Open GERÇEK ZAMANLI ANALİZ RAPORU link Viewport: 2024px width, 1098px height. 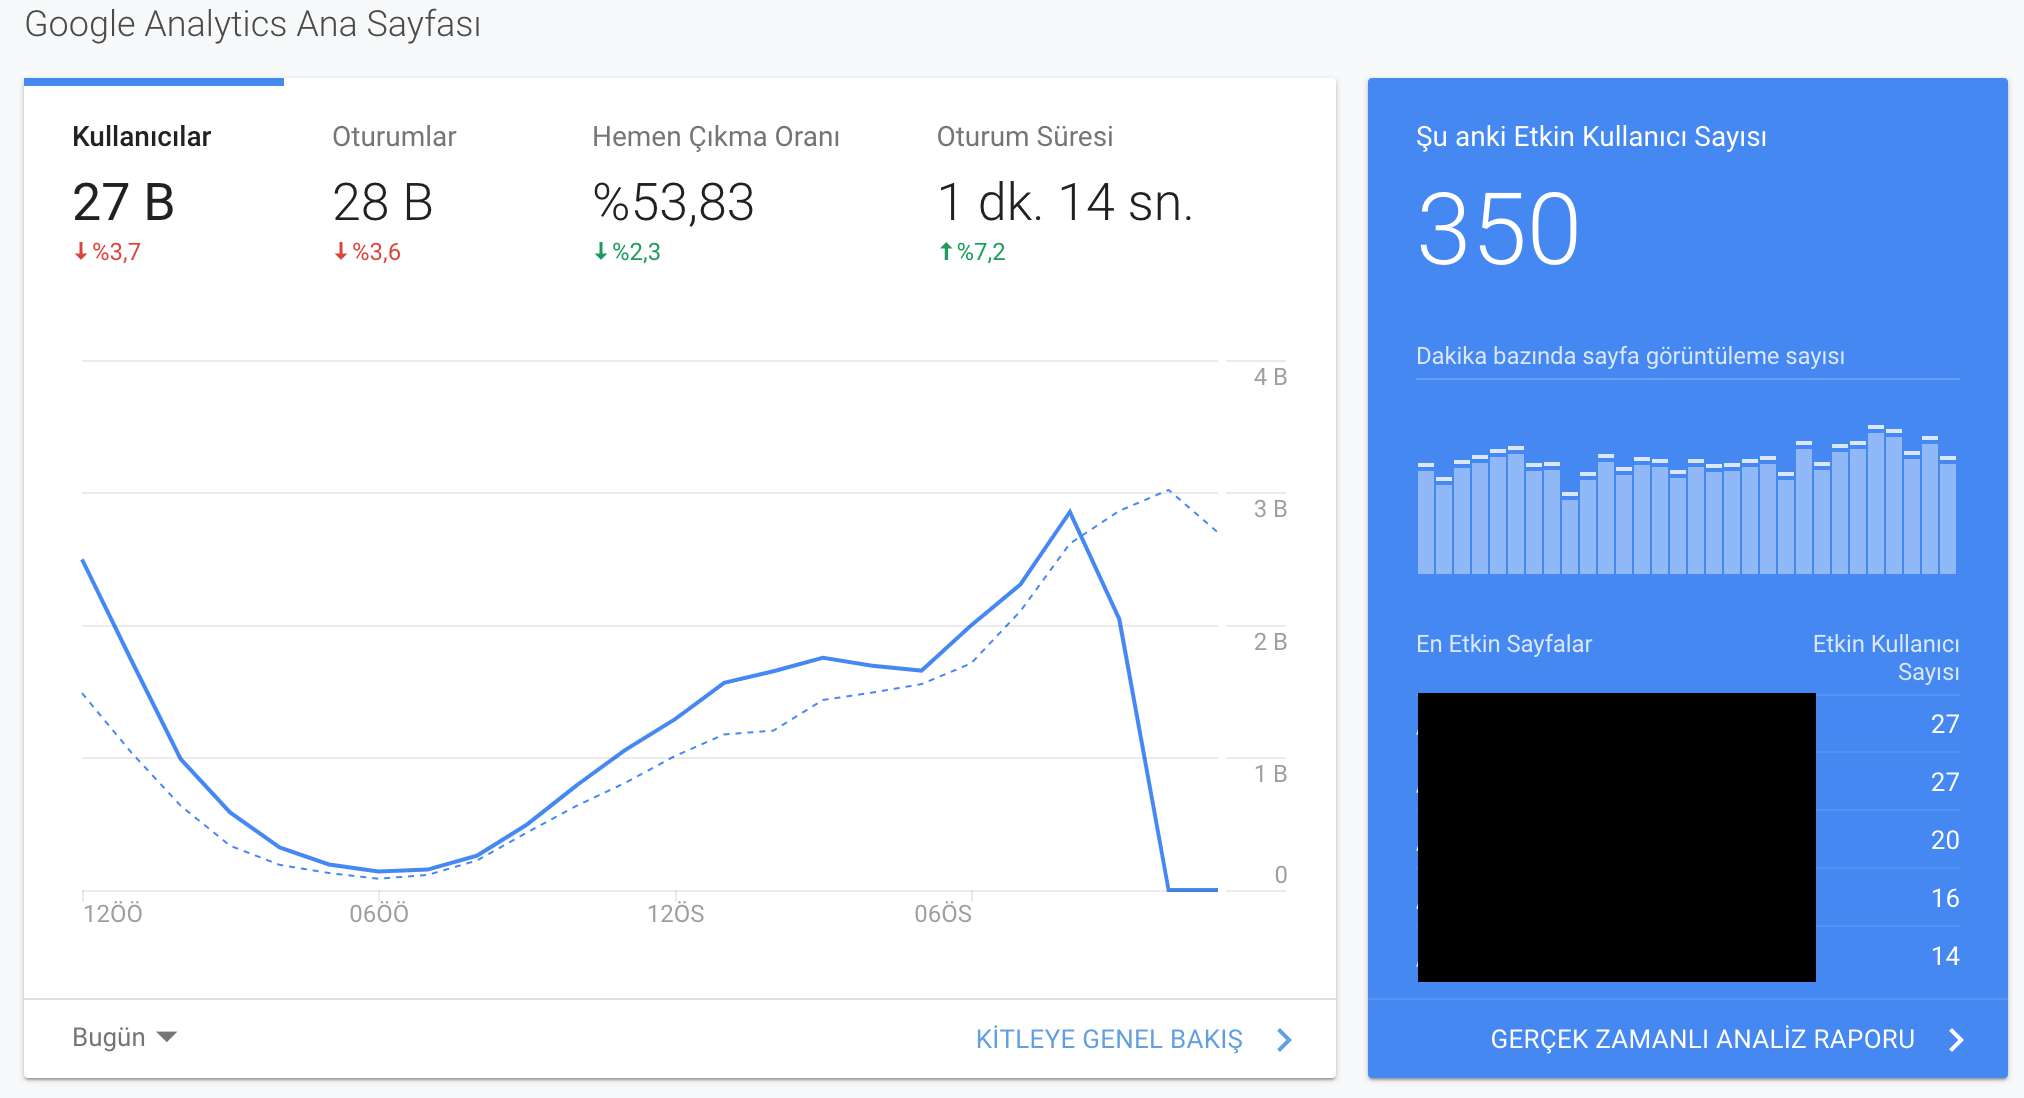(1702, 1039)
